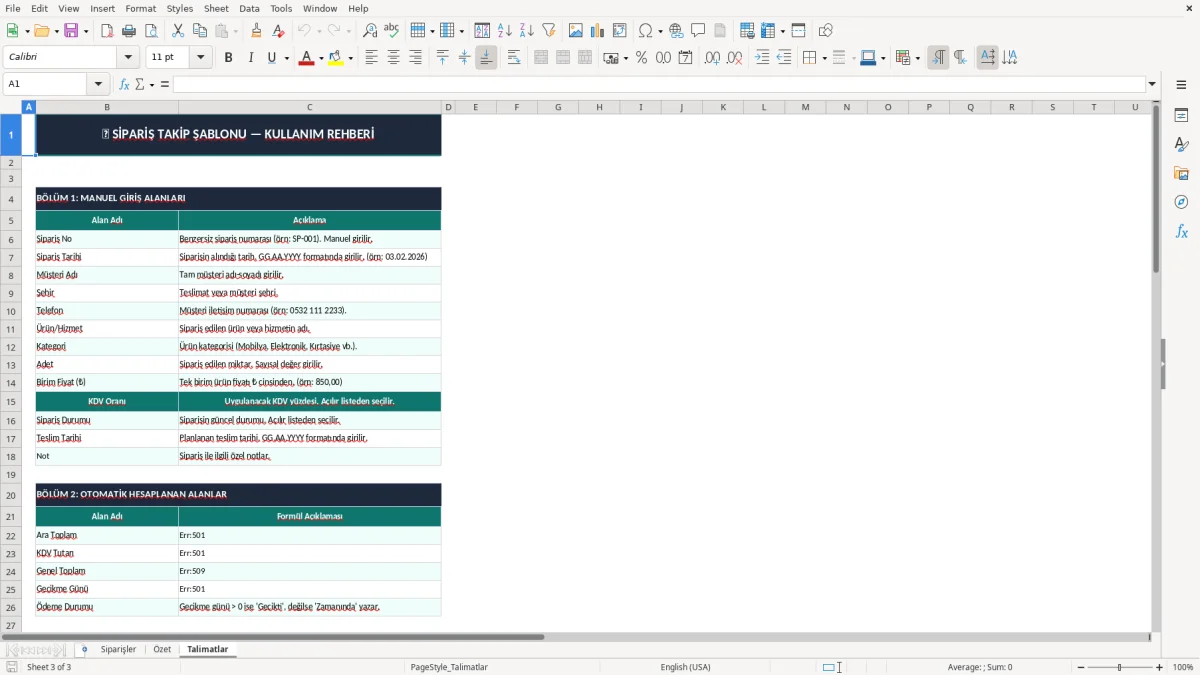Cut the selection with the scissors icon
Viewport: 1200px width, 675px height.
click(178, 31)
